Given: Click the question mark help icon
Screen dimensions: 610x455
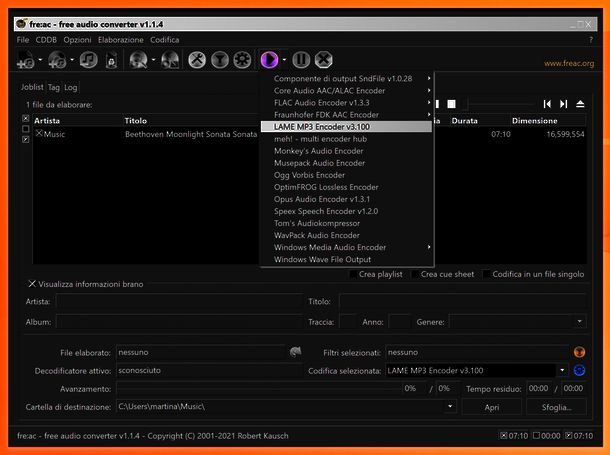Looking at the screenshot, I should point(591,40).
